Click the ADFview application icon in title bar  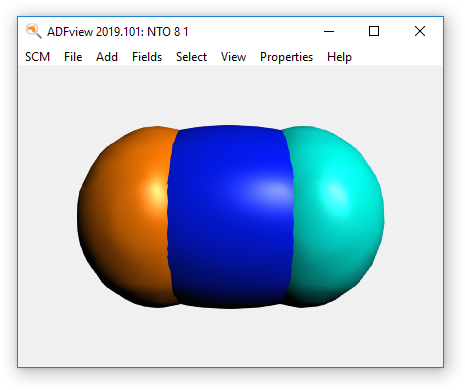pyautogui.click(x=34, y=31)
